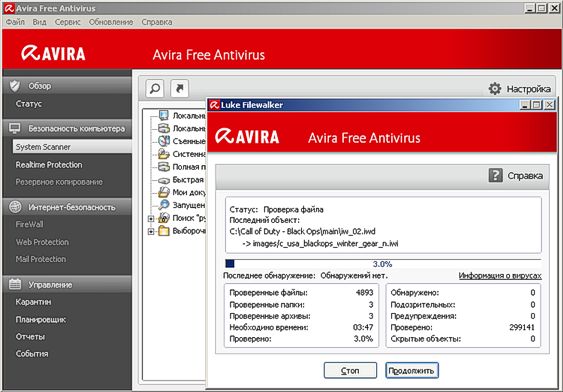Viewport: 563px width, 392px height.
Task: Open Отчеты in sidebar
Action: click(30, 336)
